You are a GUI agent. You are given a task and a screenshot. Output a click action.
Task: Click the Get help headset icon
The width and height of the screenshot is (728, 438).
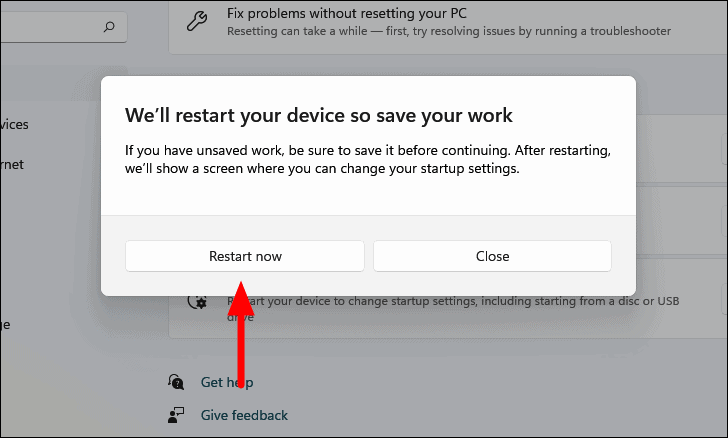[176, 382]
